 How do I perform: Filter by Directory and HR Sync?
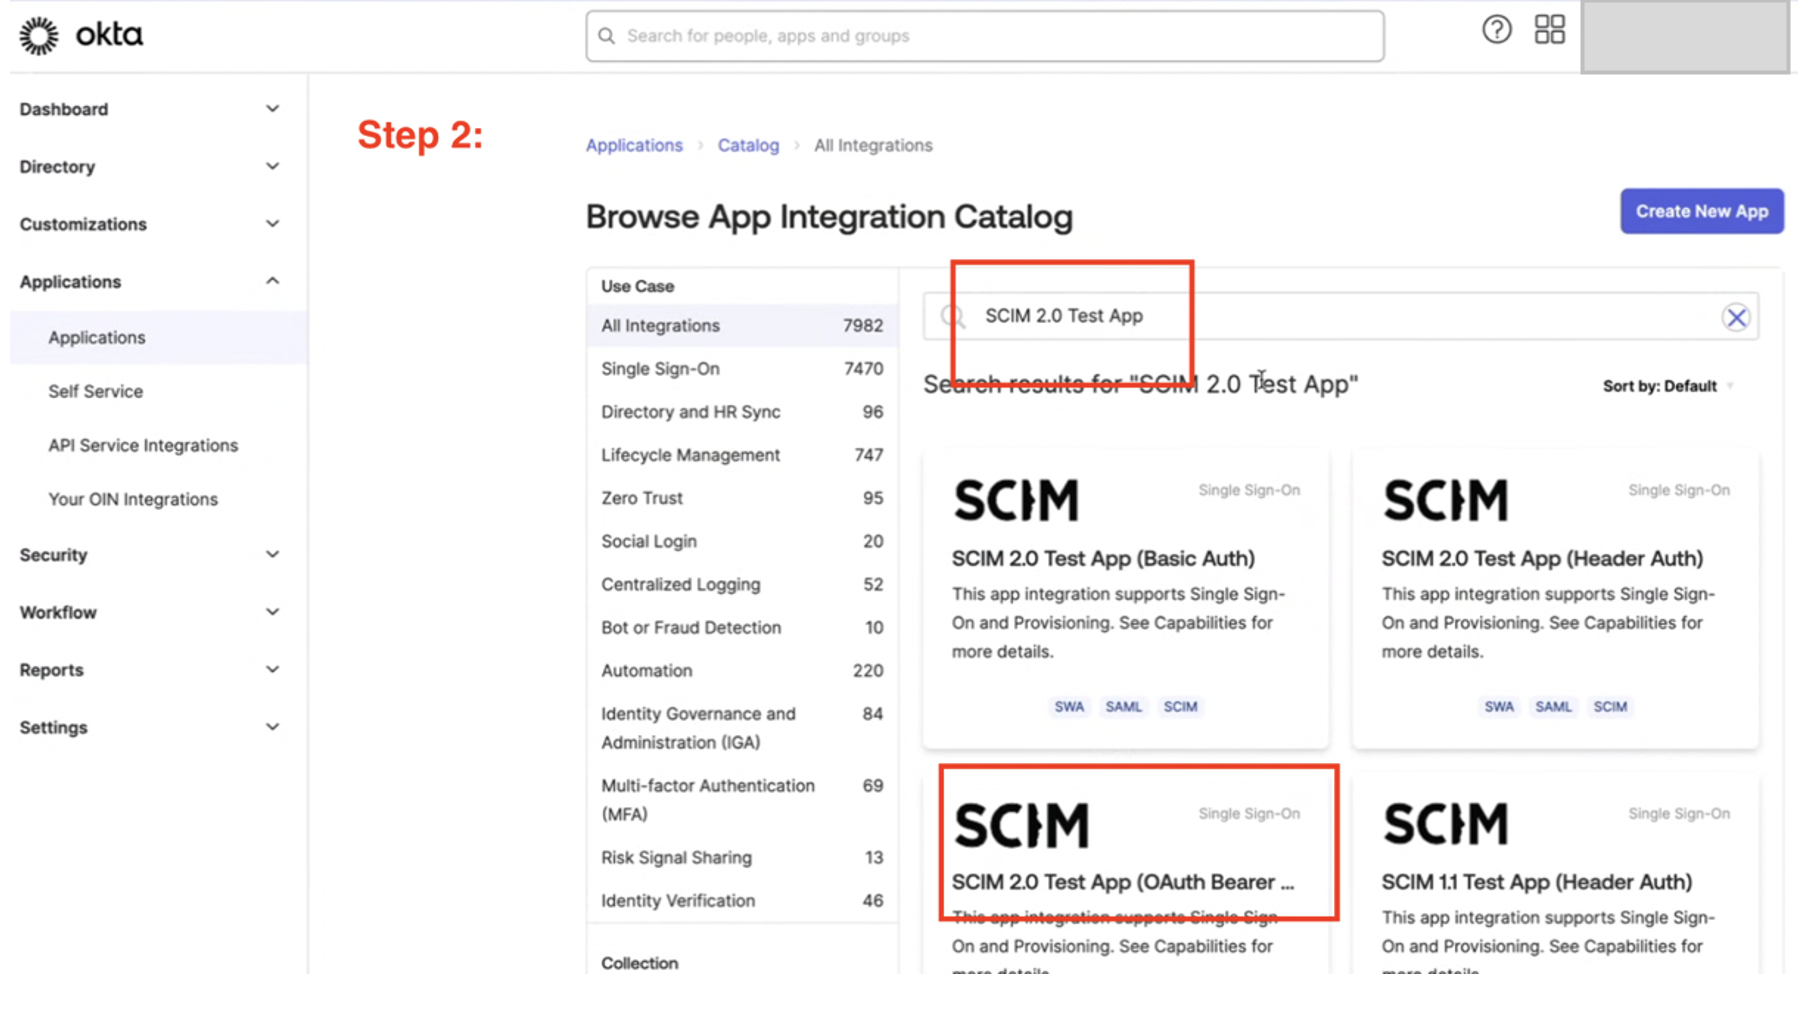pyautogui.click(x=742, y=412)
